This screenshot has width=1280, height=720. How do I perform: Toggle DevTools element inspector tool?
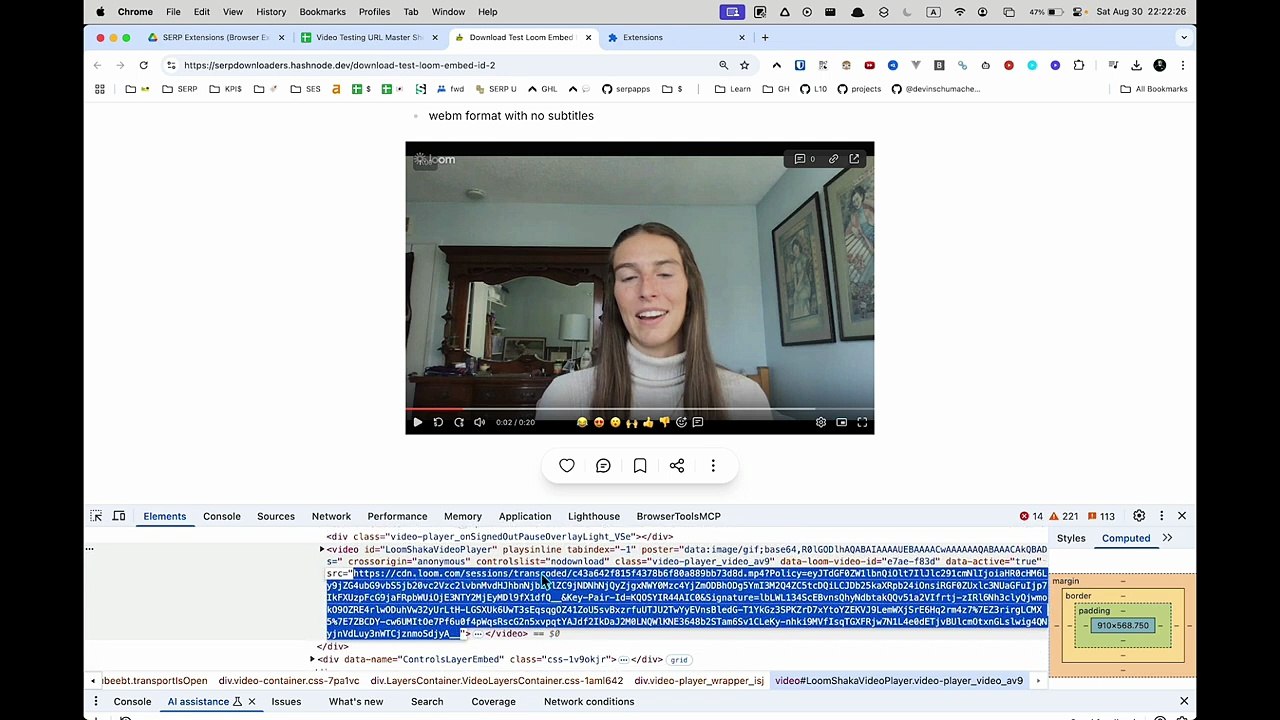pyautogui.click(x=96, y=516)
